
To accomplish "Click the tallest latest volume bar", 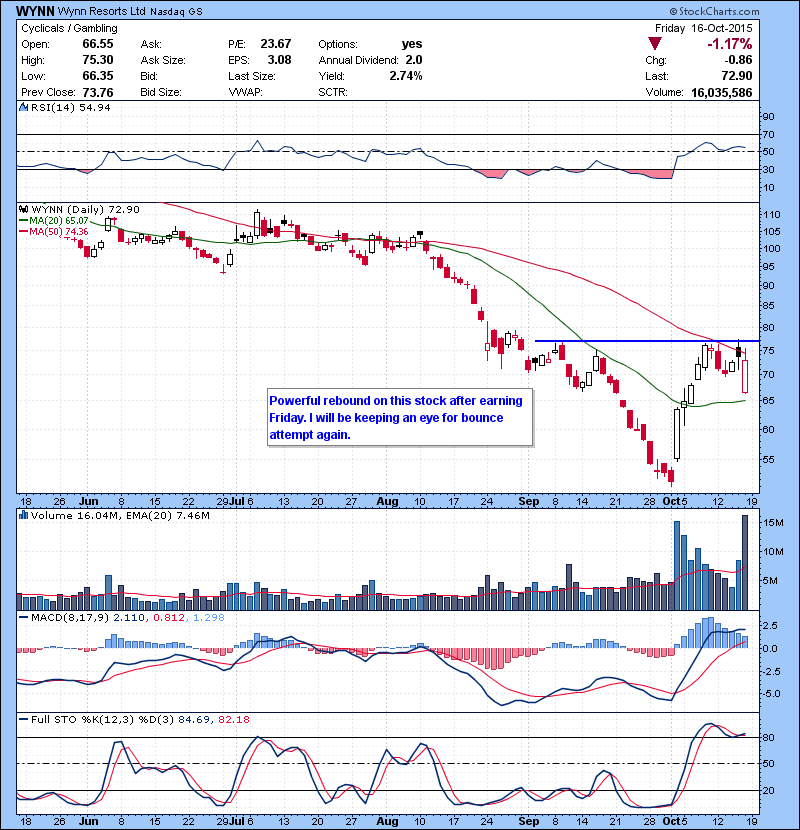I will 745,563.
